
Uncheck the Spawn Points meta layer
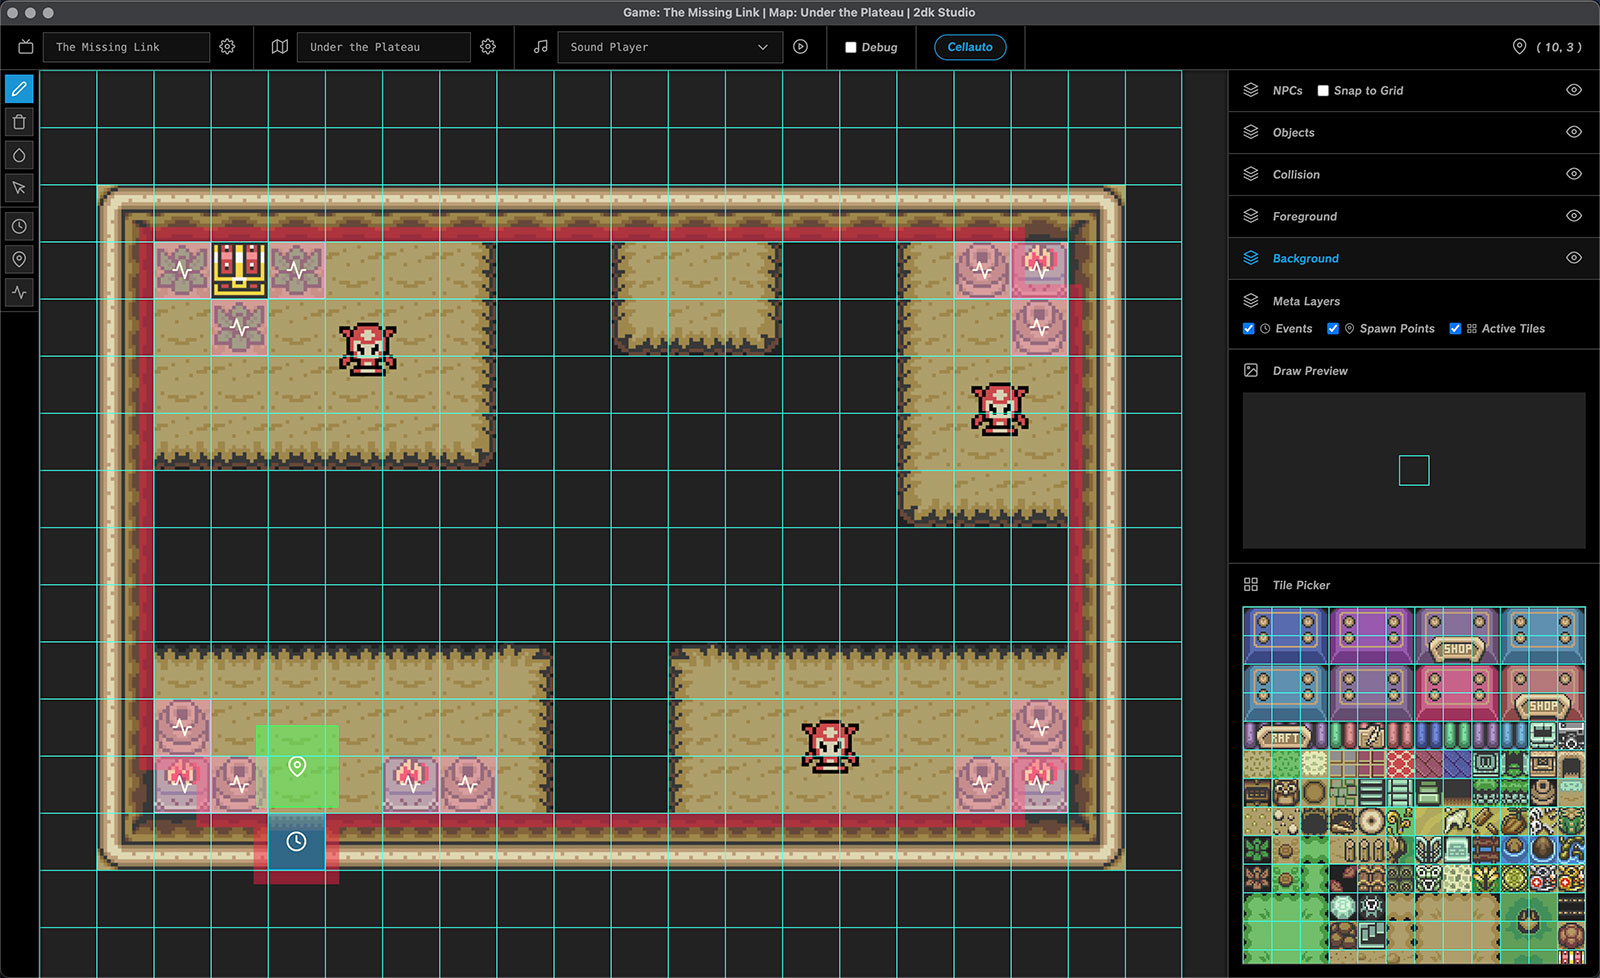(1333, 329)
